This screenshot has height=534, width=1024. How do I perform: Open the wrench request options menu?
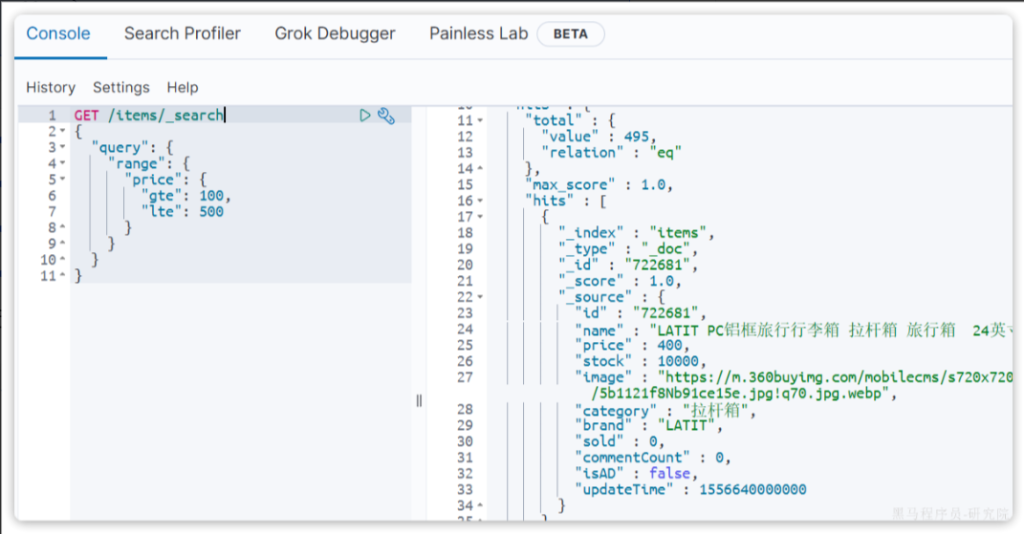[386, 116]
